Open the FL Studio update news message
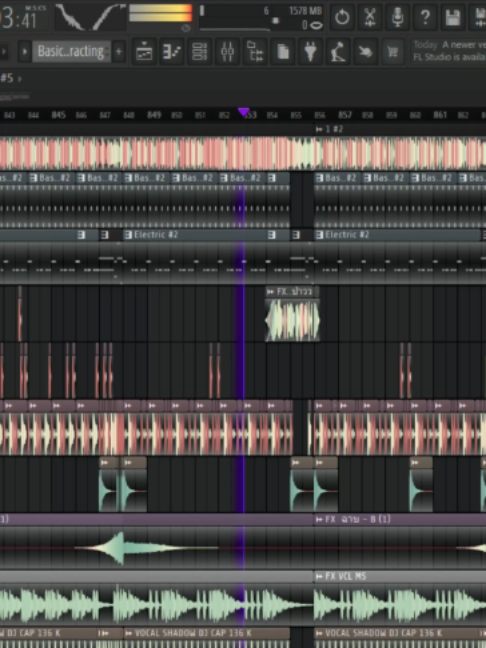The width and height of the screenshot is (486, 648). tap(450, 50)
